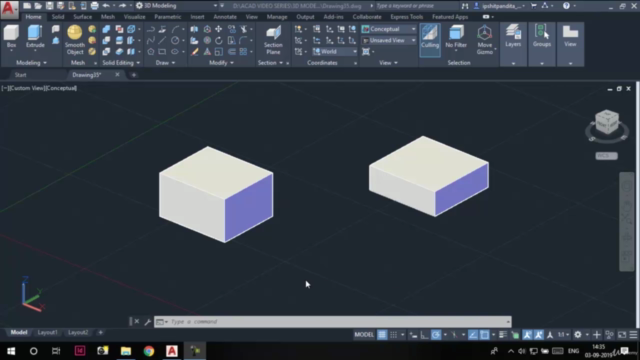Screen dimensions: 640x360
Task: Select the Line draw tool
Action: pos(162,40)
